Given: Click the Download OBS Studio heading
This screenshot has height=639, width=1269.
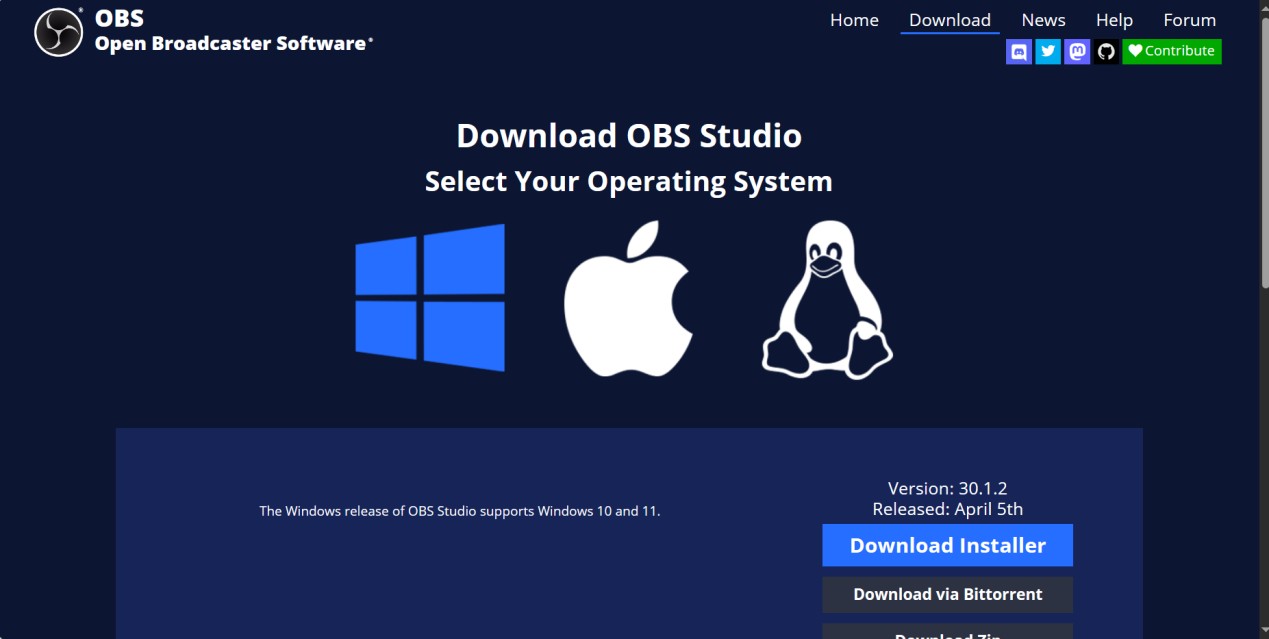Looking at the screenshot, I should click(x=629, y=135).
